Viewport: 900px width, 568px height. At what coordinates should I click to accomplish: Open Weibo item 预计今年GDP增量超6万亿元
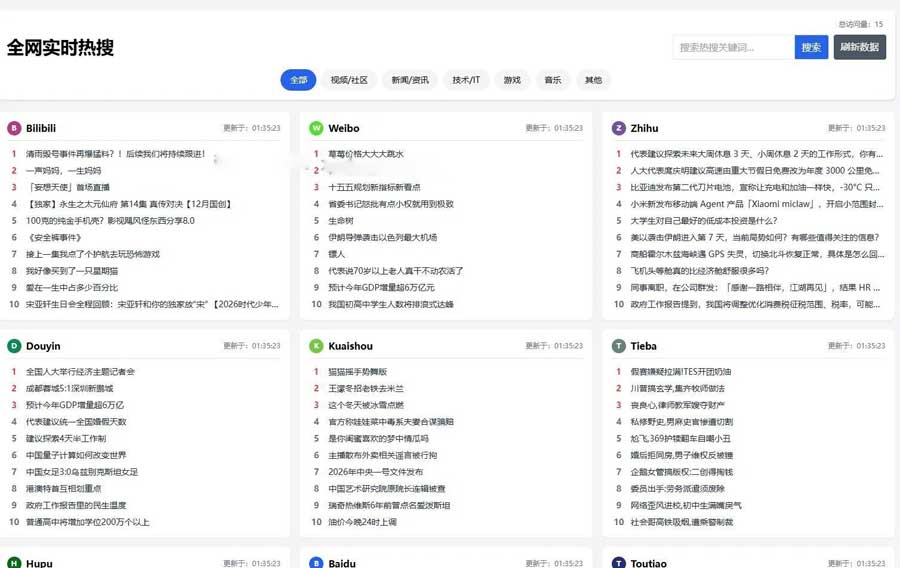pyautogui.click(x=381, y=287)
